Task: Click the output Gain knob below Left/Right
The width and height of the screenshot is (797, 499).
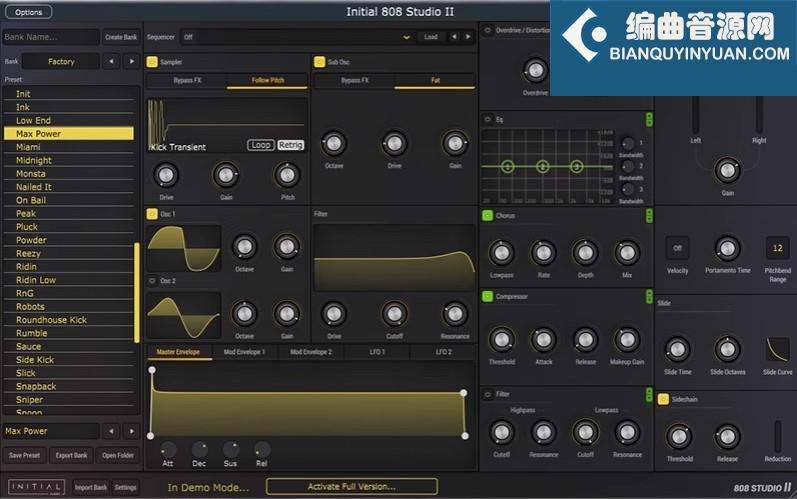Action: point(727,171)
